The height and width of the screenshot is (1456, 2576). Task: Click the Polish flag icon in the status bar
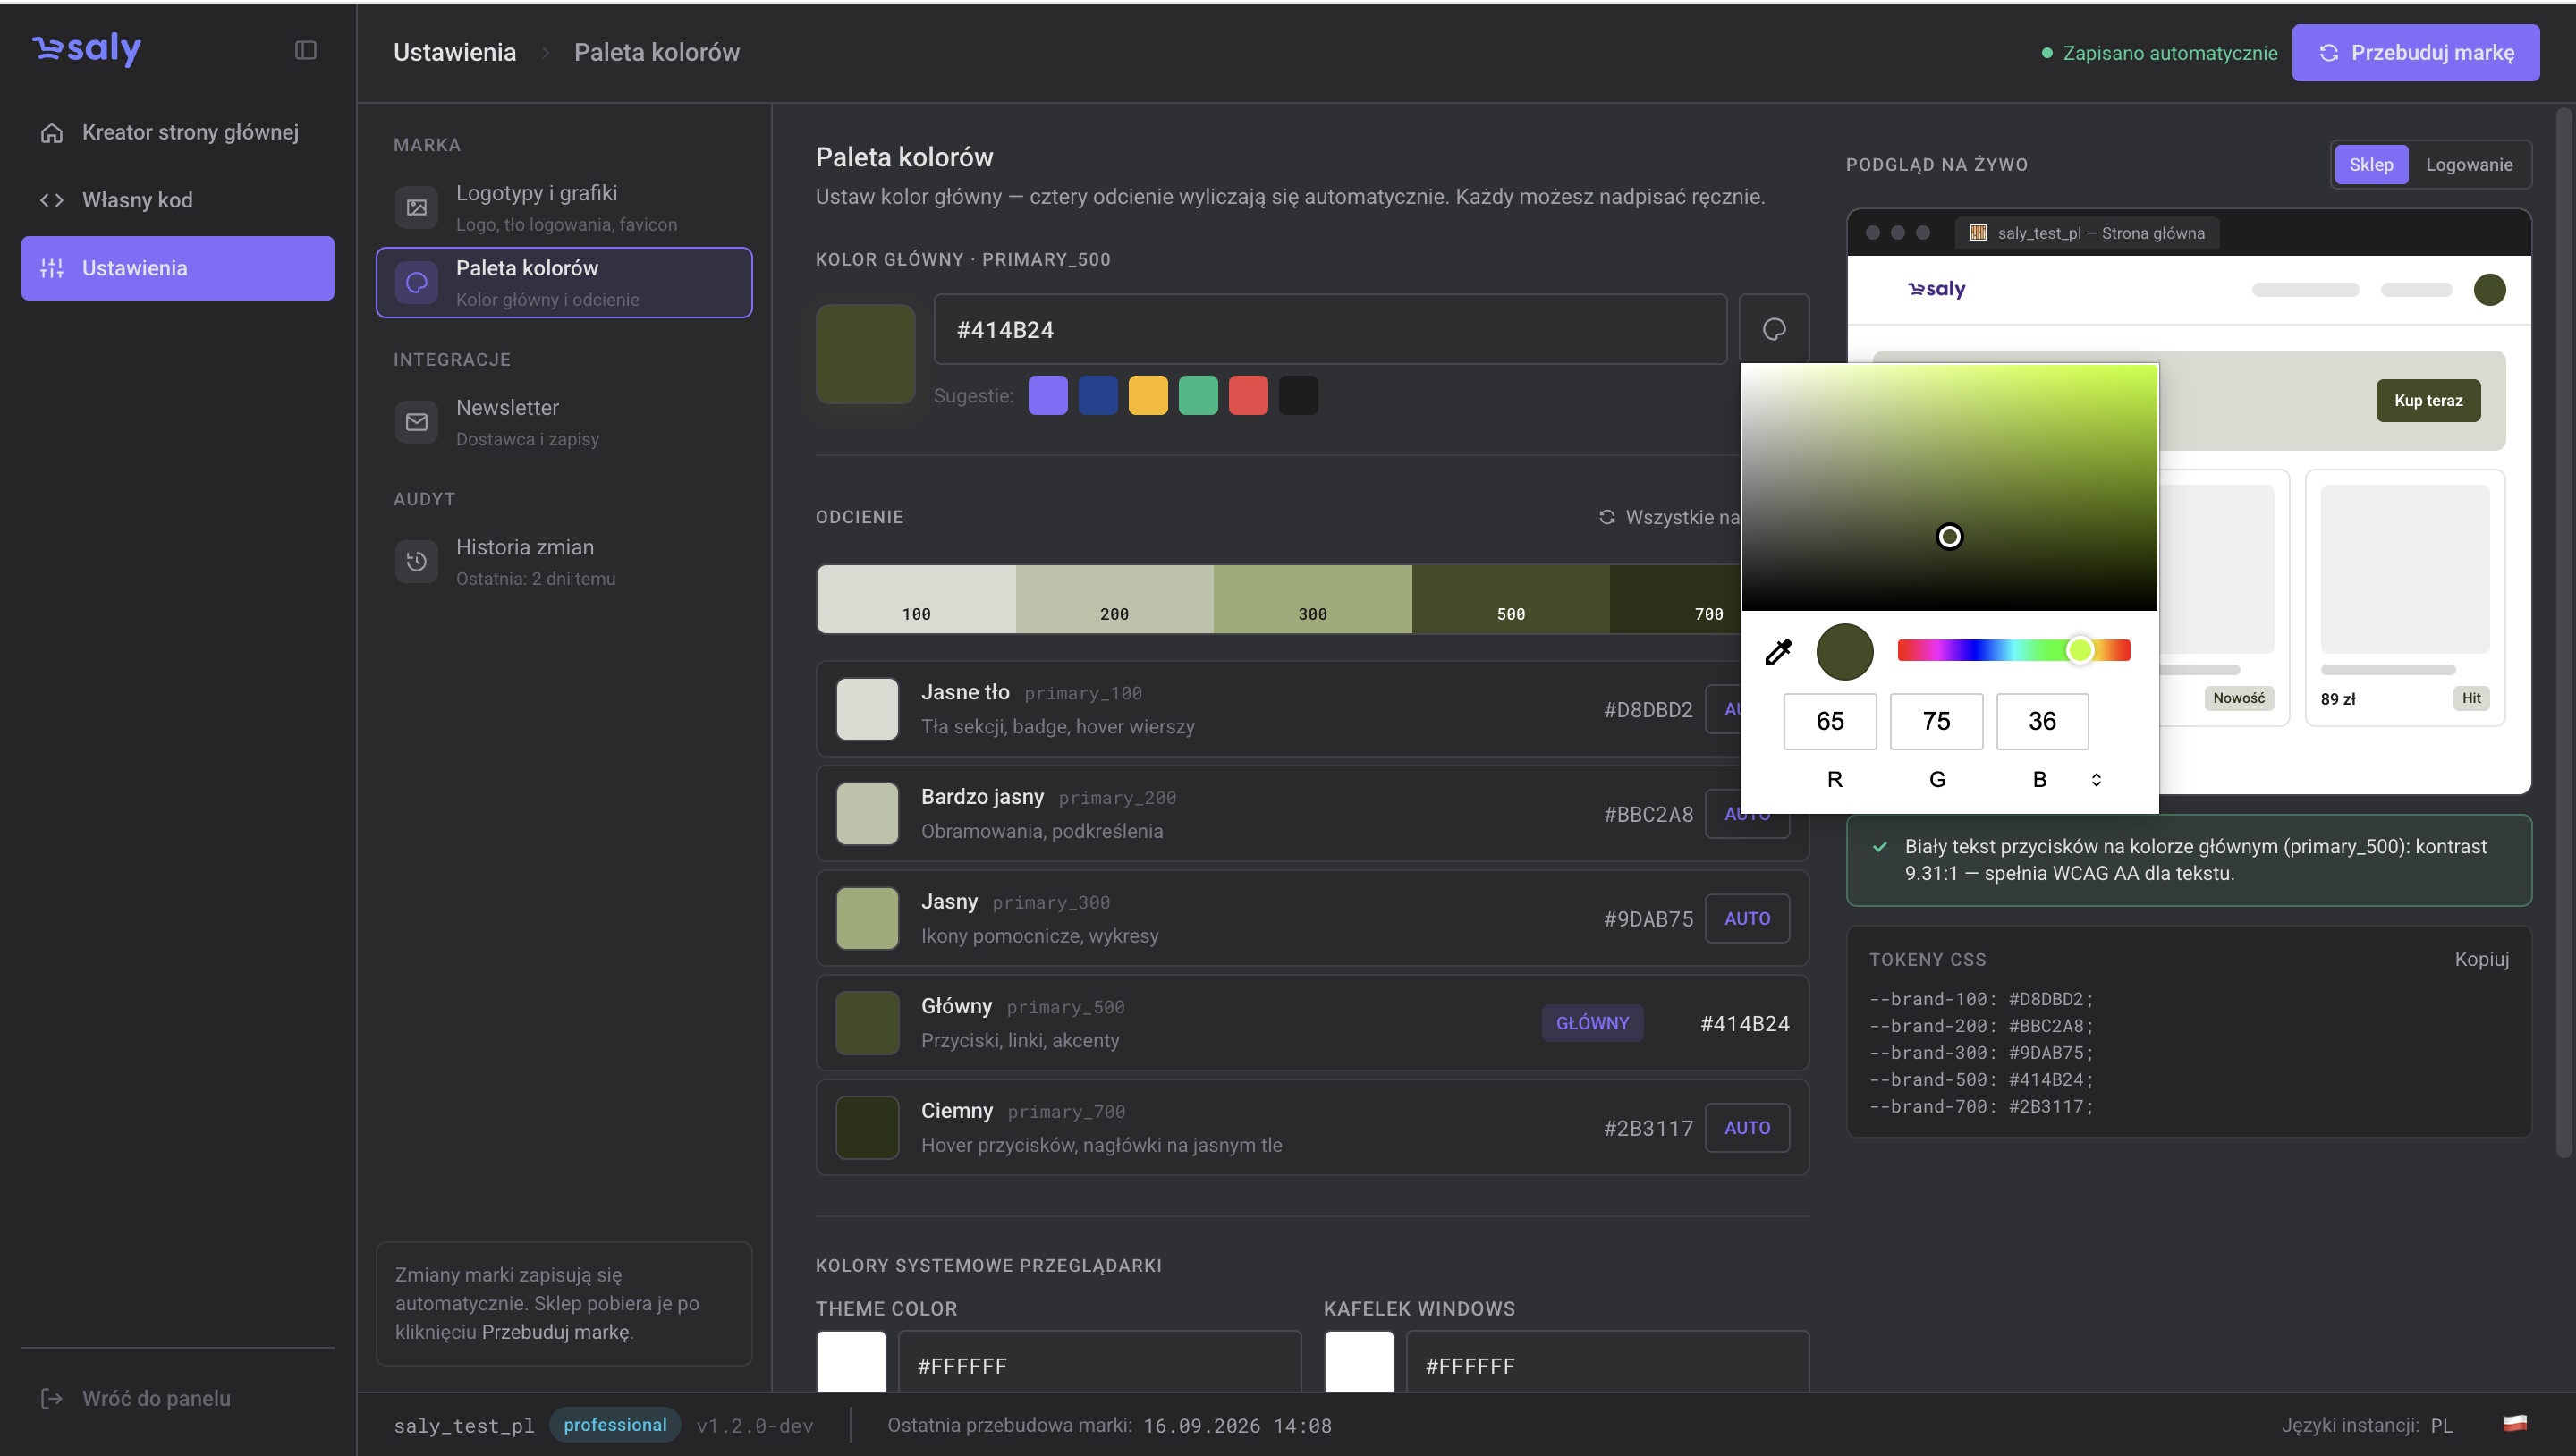pyautogui.click(x=2515, y=1424)
